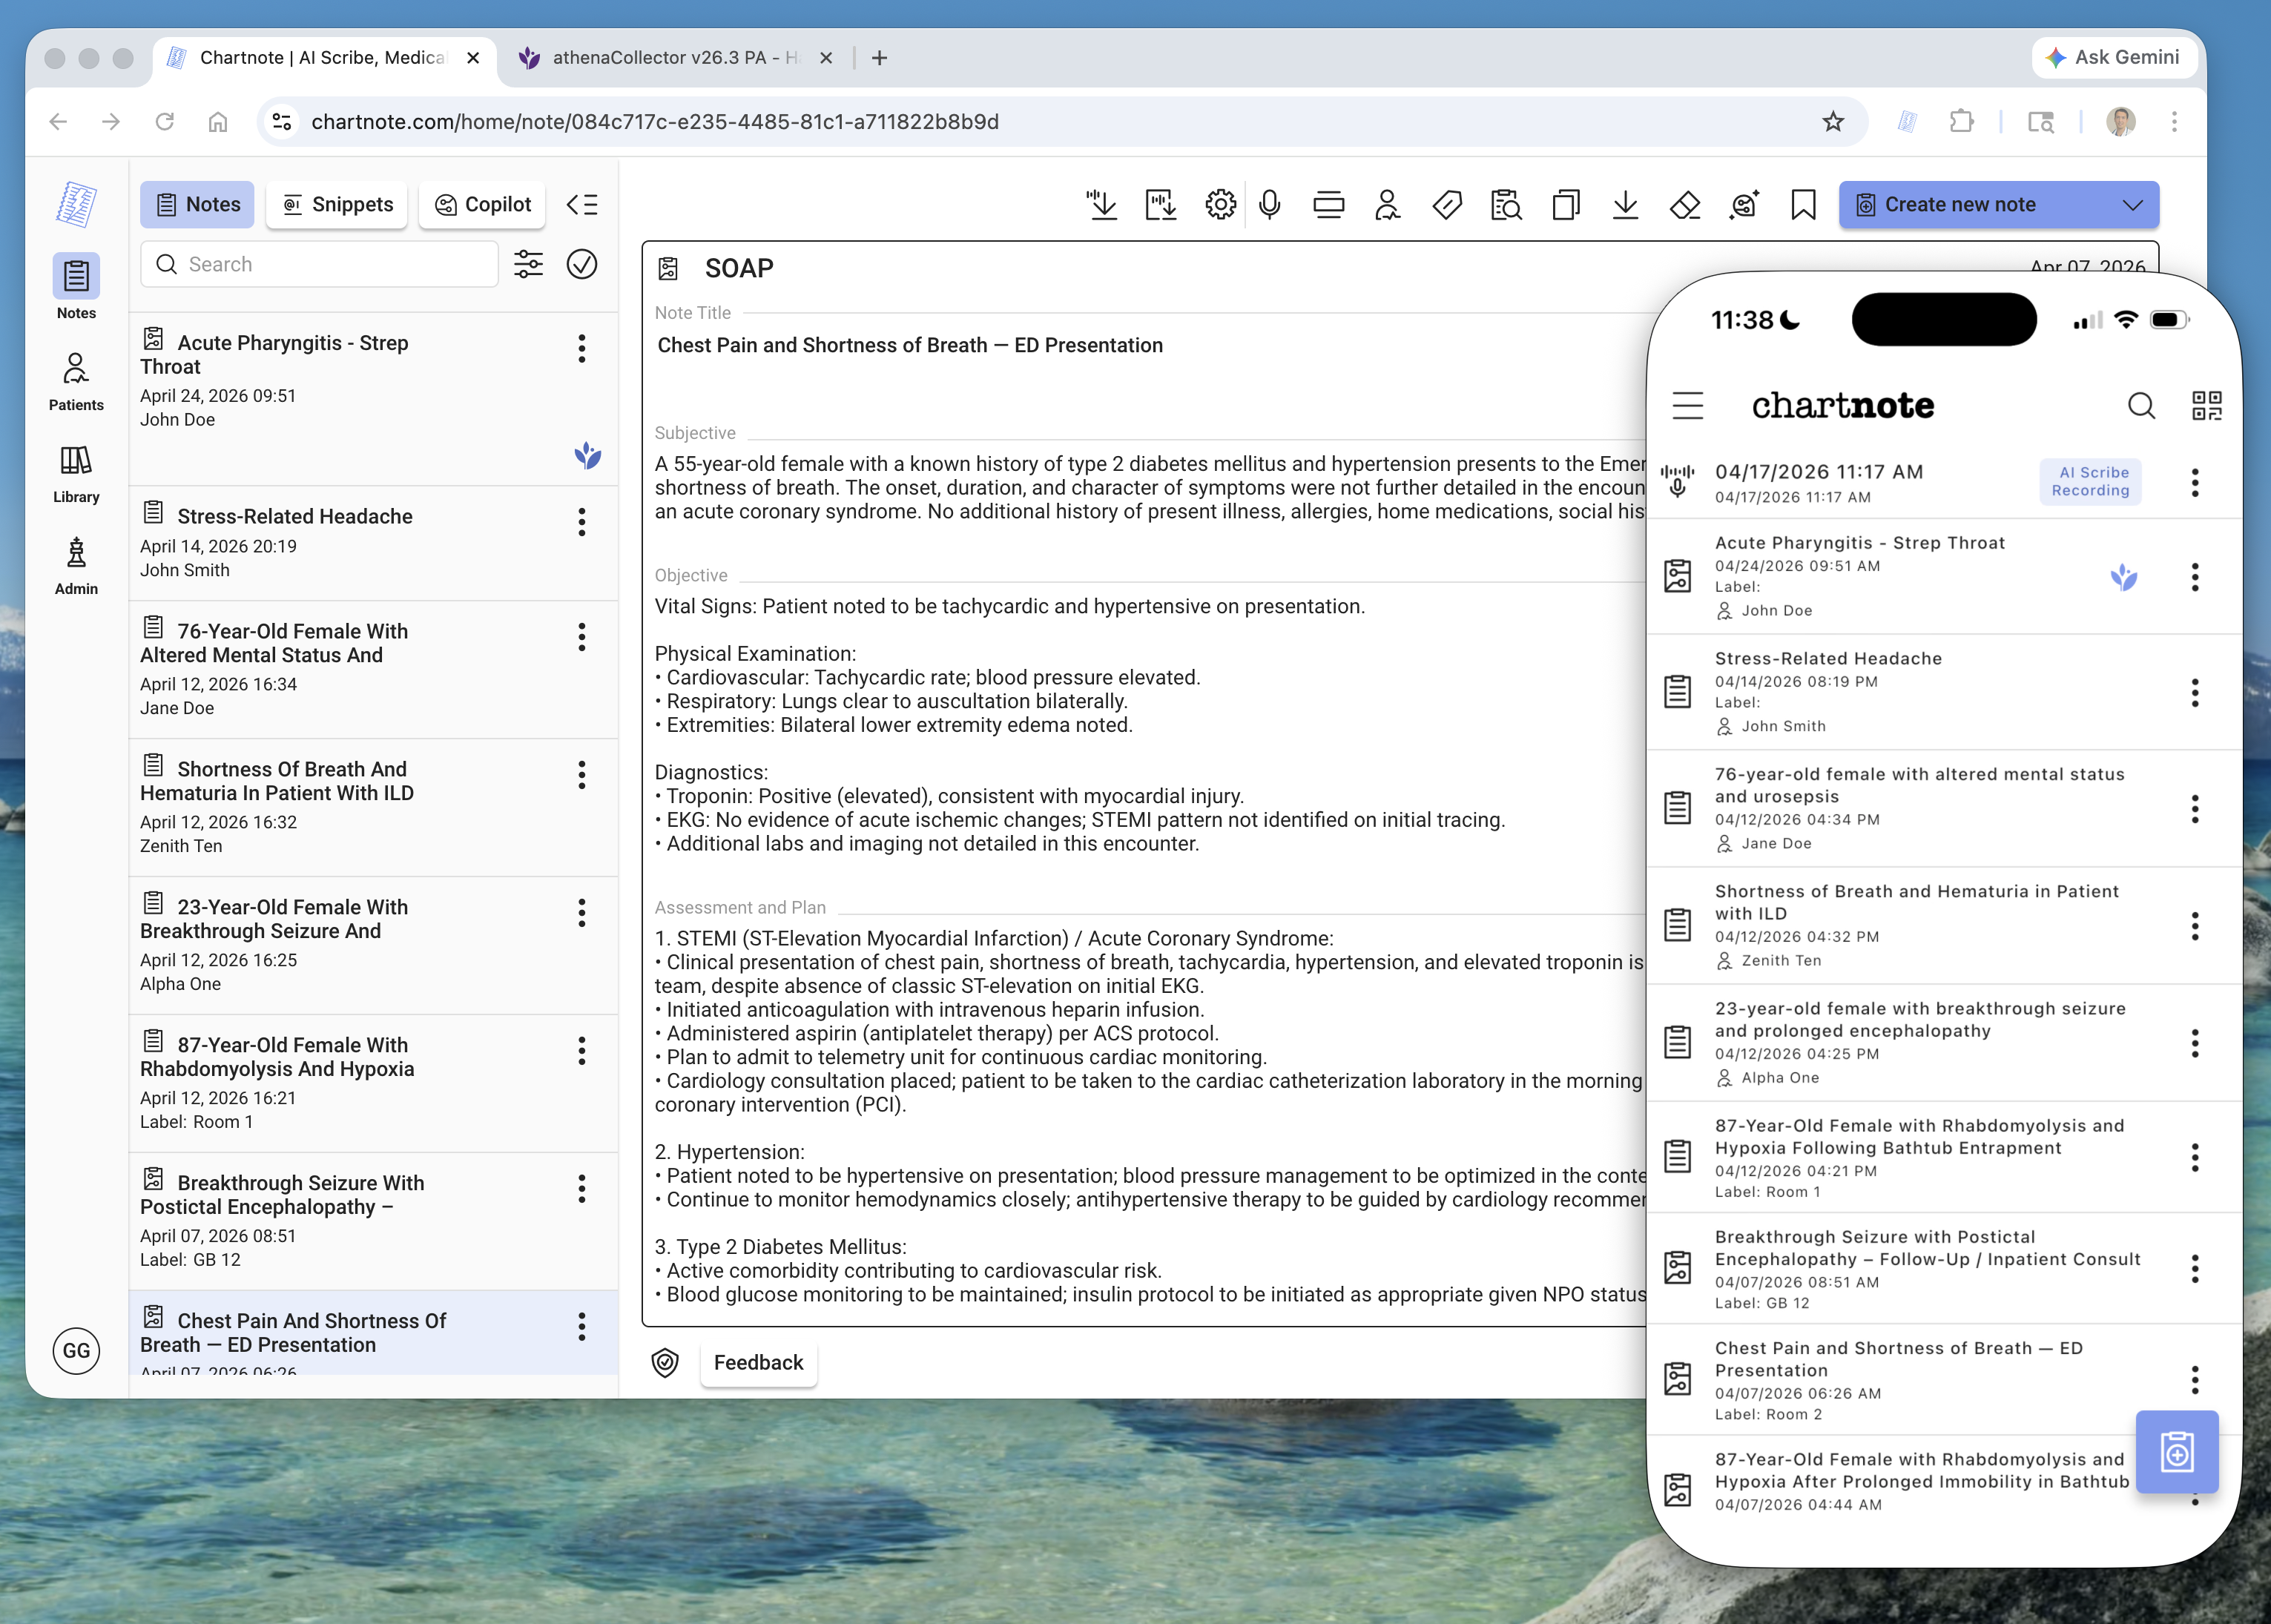
Task: Open phone options for Stress-Related Headache entry
Action: [2195, 693]
